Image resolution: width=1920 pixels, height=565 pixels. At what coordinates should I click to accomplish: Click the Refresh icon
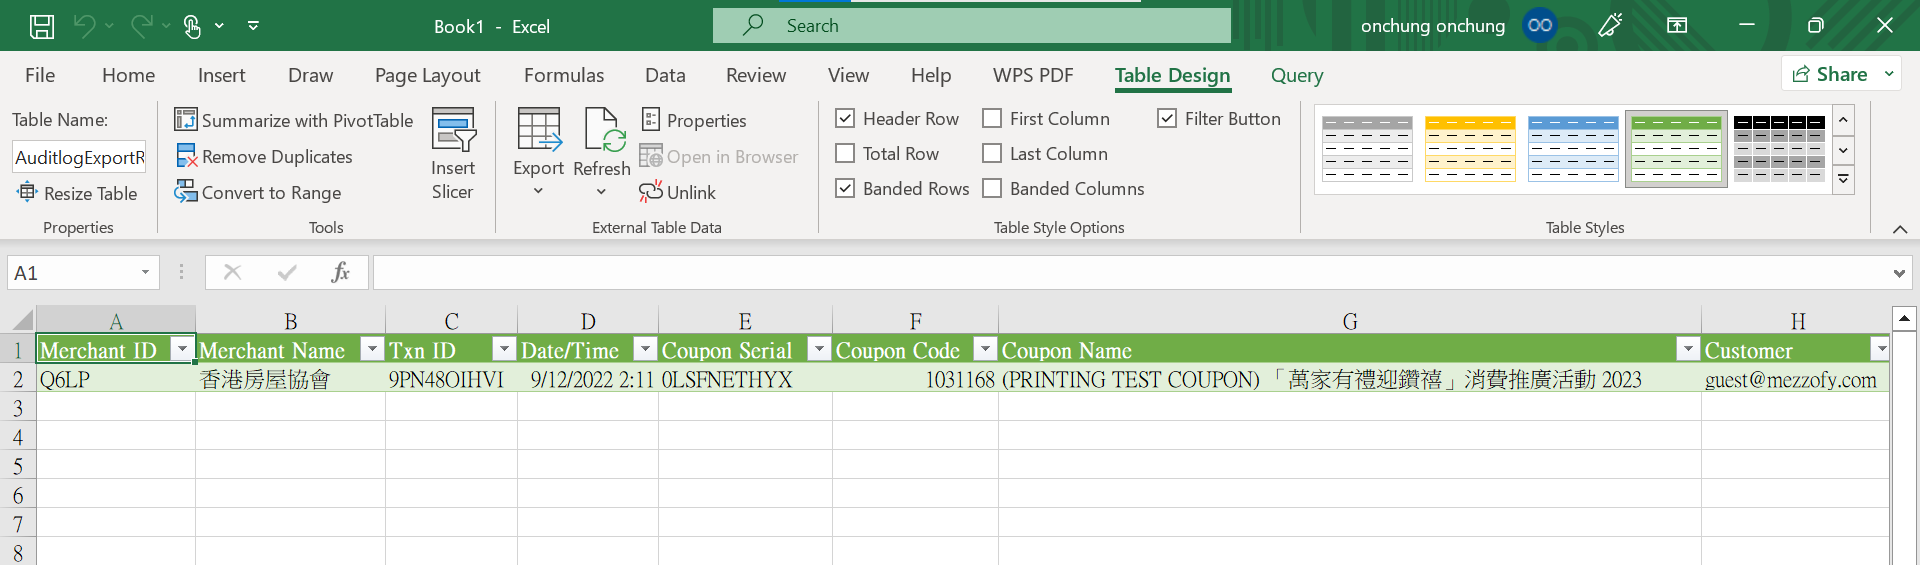pyautogui.click(x=604, y=130)
